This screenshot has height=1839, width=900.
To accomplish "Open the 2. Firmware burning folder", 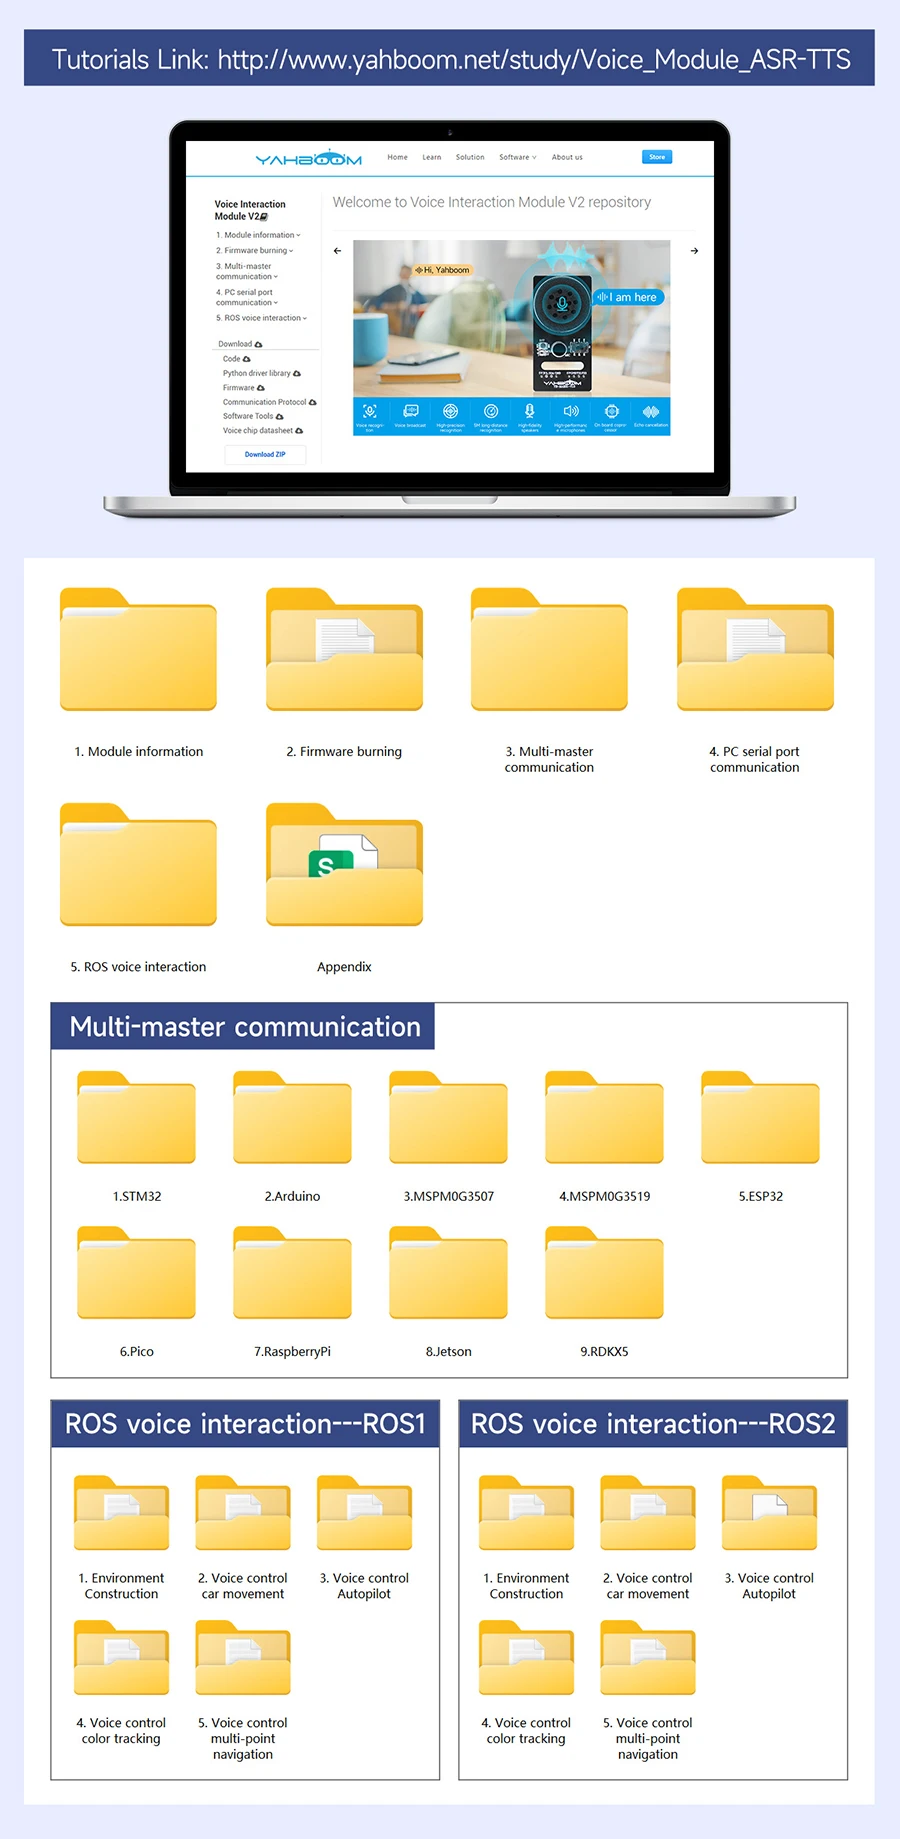I will [x=344, y=650].
